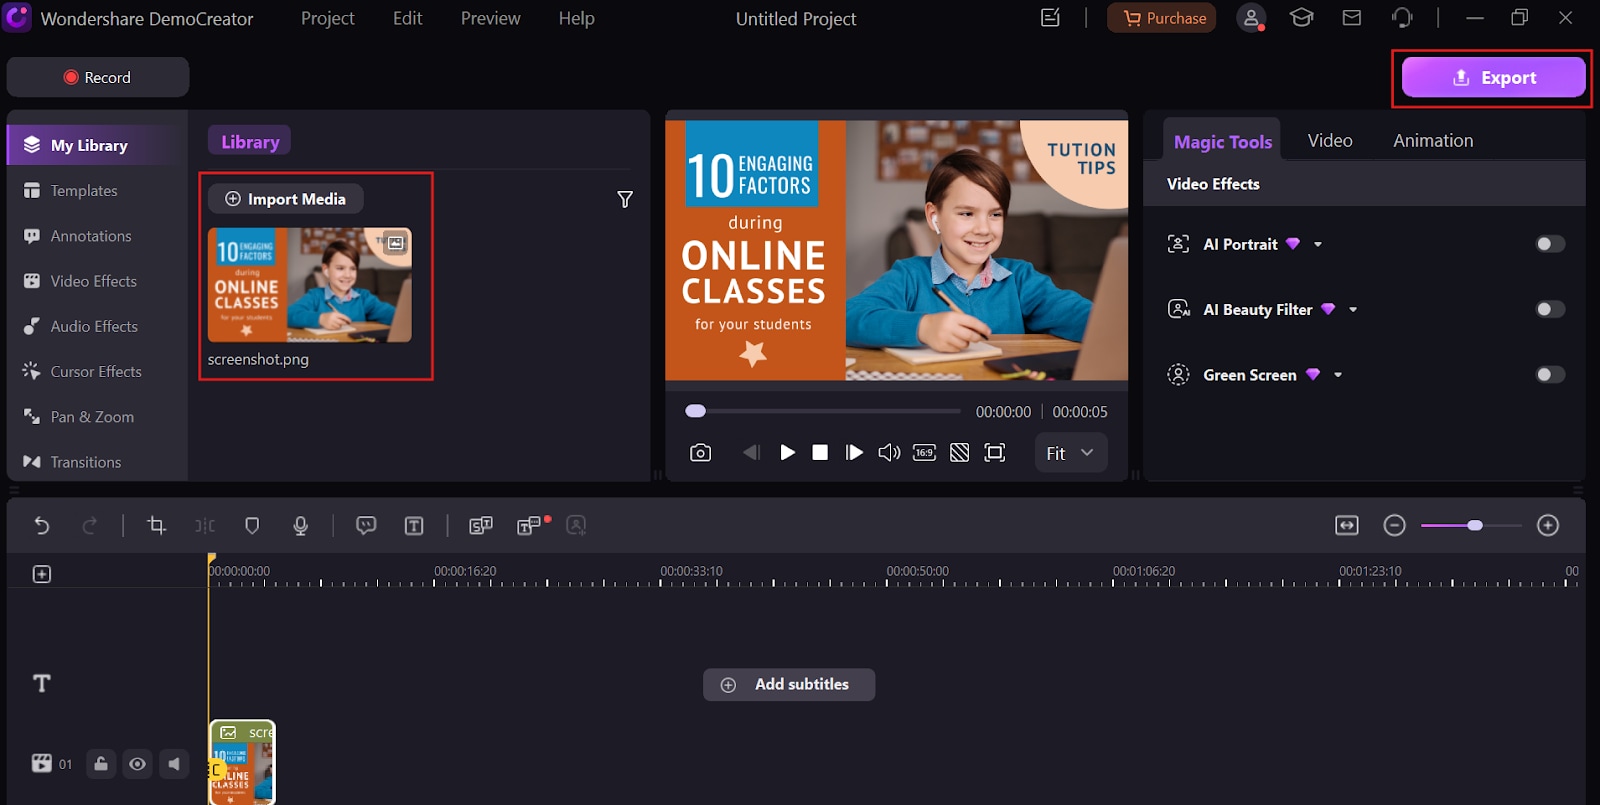Select the Magic Tools tab
The image size is (1600, 805).
(x=1223, y=141)
